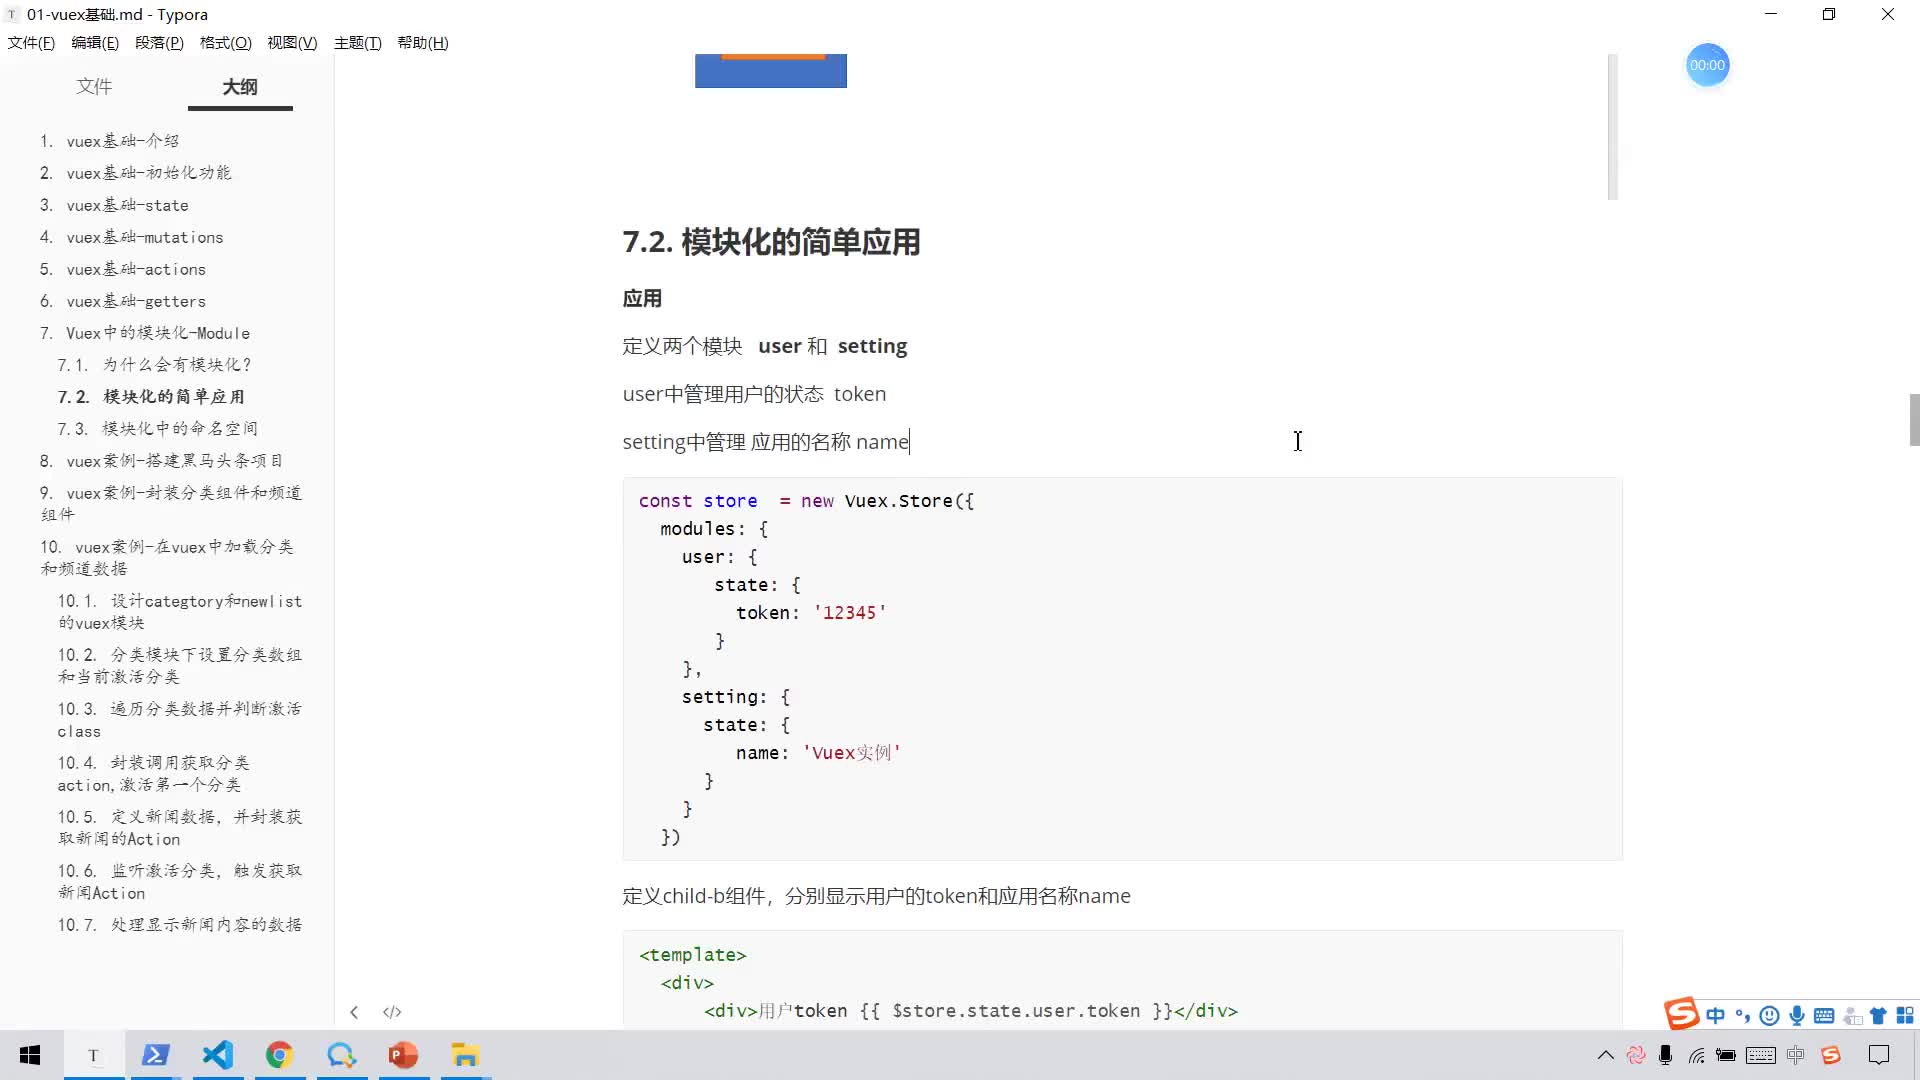
Task: Switch to the Typora taskbar icon
Action: (93, 1055)
